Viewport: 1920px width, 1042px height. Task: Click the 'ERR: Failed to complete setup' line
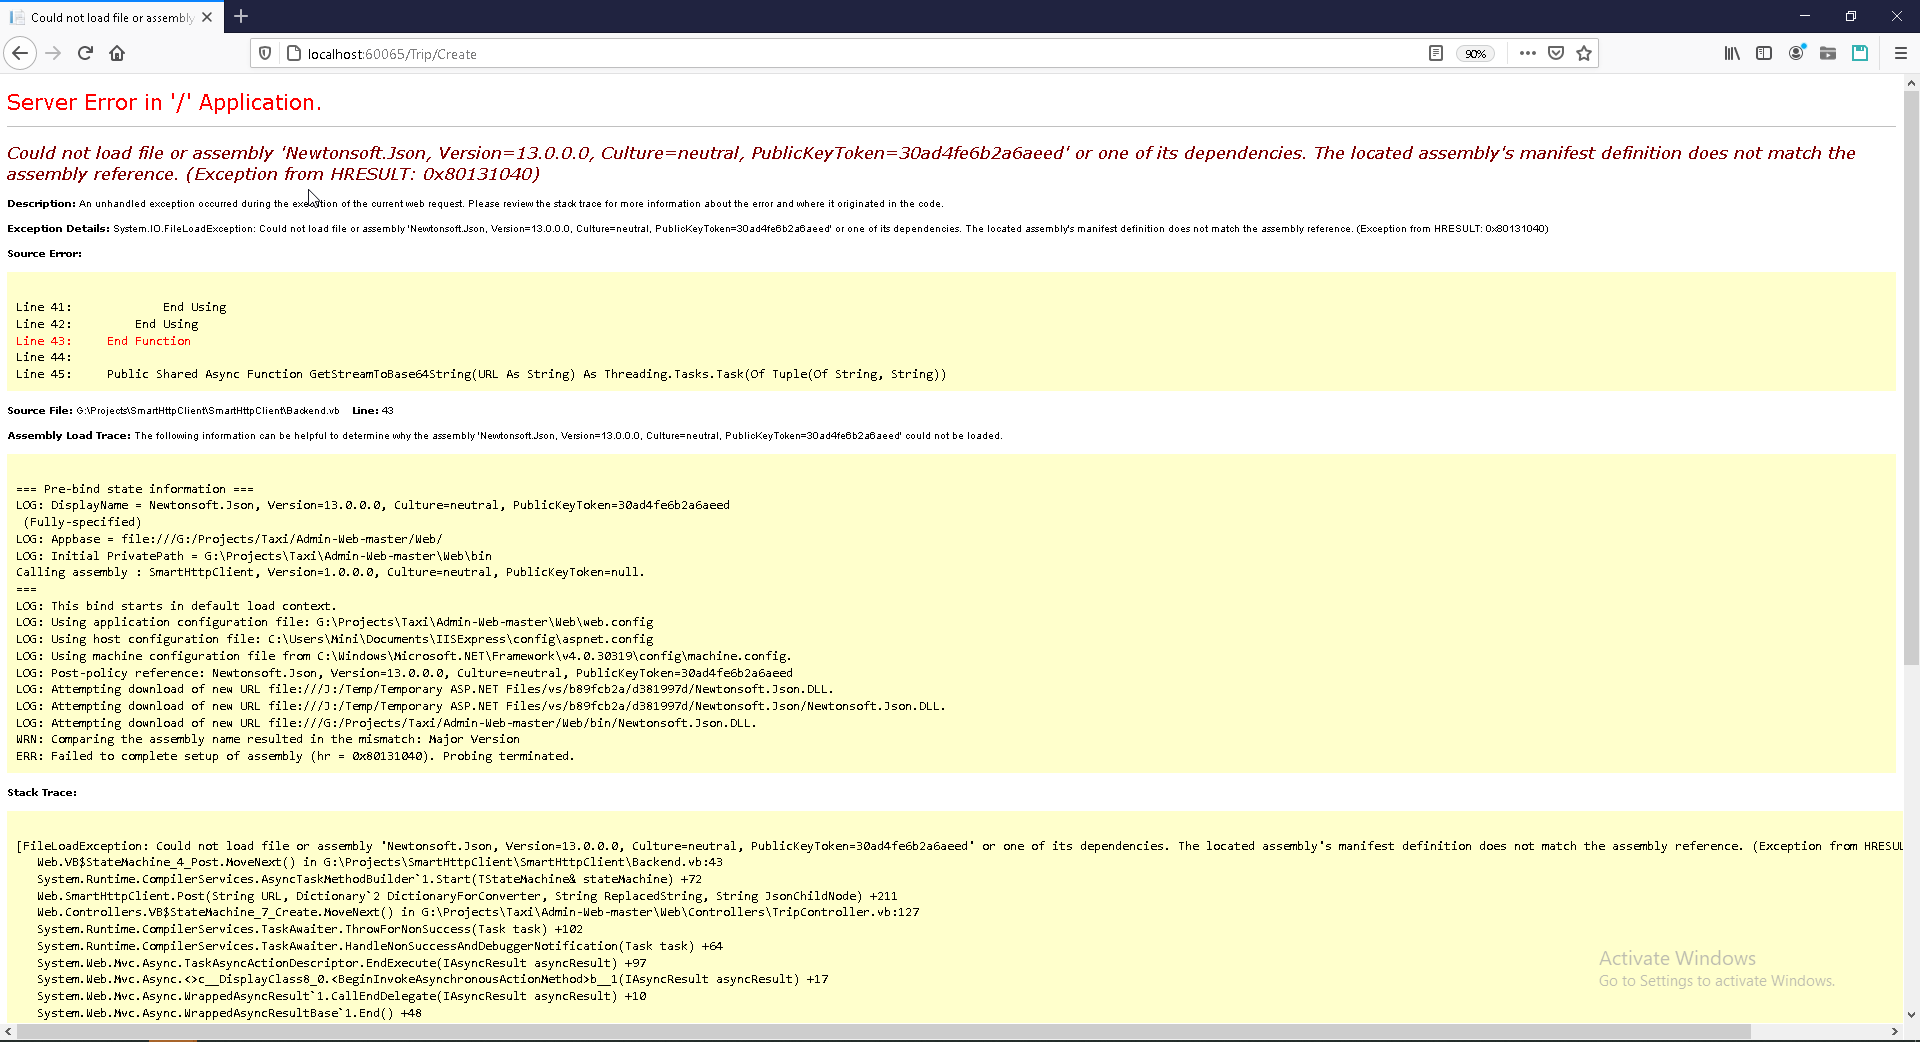[x=295, y=756]
